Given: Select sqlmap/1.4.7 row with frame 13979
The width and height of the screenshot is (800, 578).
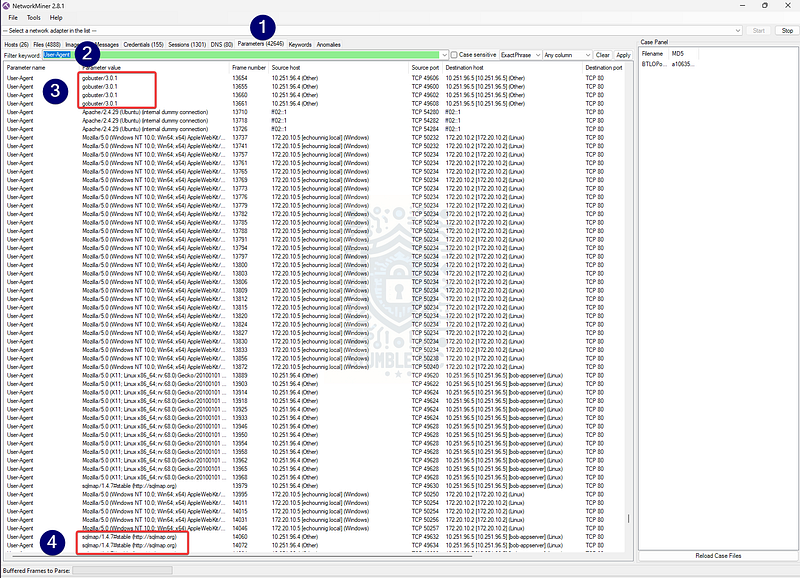Looking at the screenshot, I should pyautogui.click(x=314, y=486).
